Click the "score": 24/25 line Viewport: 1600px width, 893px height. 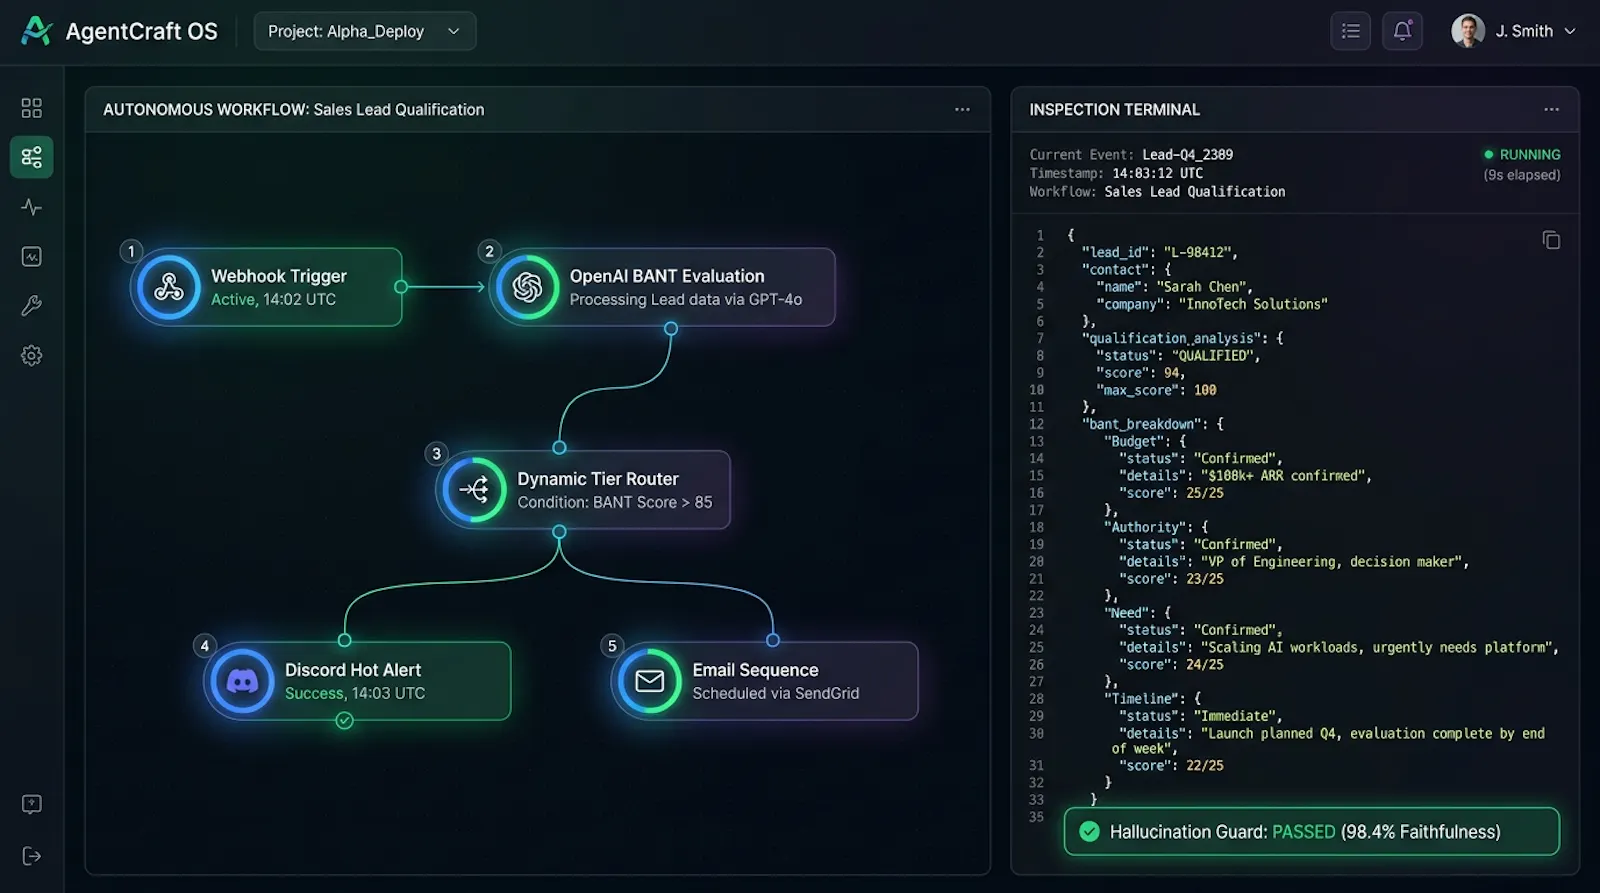[x=1171, y=665]
